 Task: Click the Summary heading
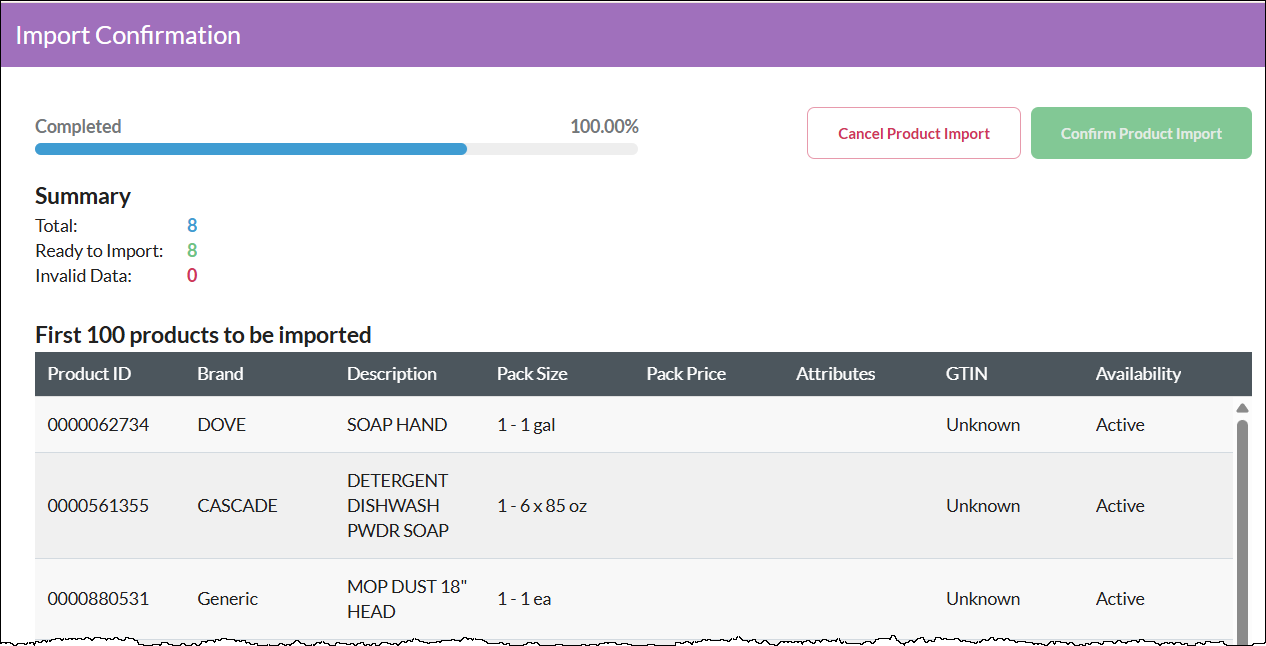click(83, 196)
